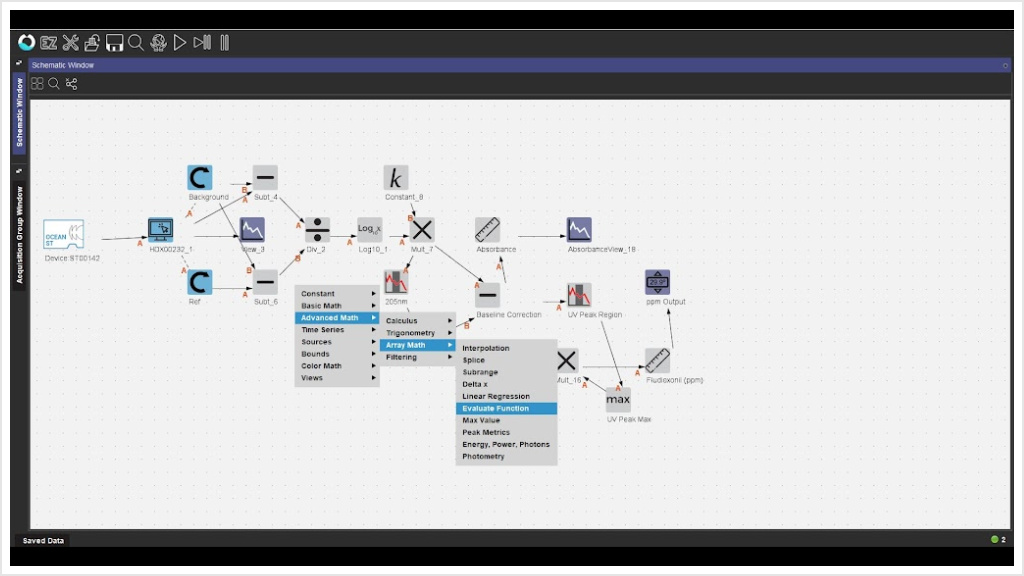Click the Schematic Window title bar

520,65
